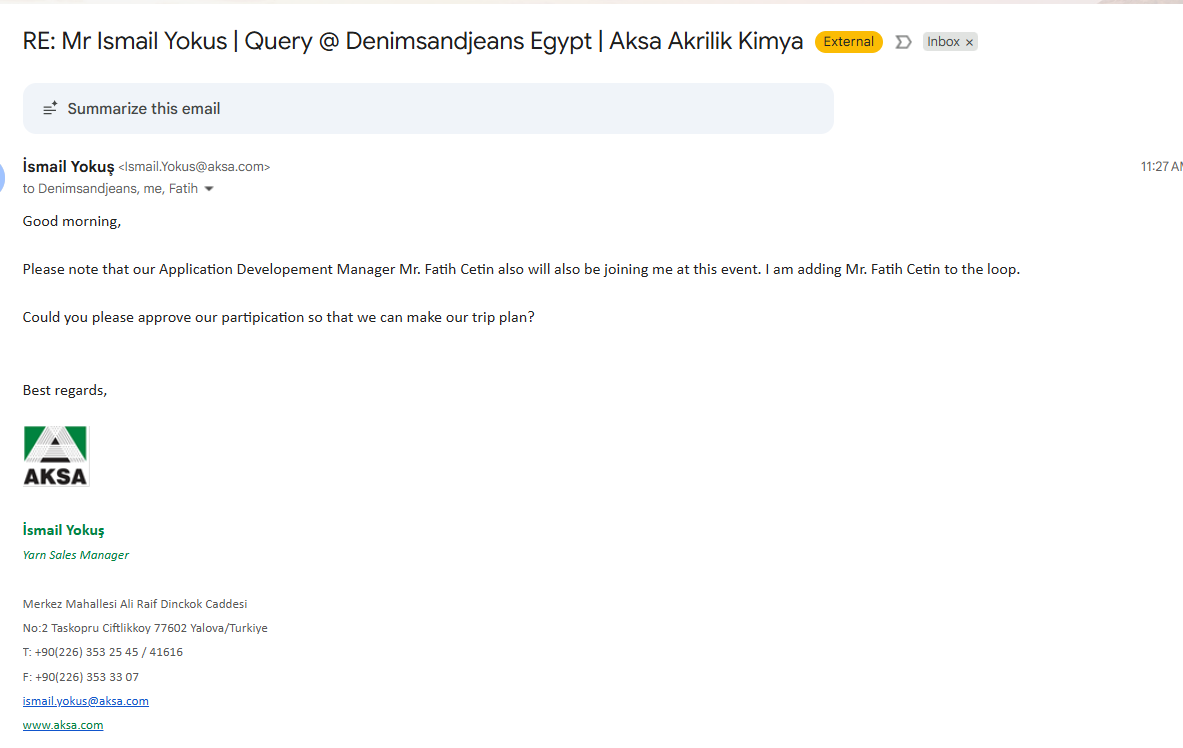Screen dimensions: 1183x748
Task: Click the 11:27 AM timestamp
Action: pyautogui.click(x=1161, y=167)
